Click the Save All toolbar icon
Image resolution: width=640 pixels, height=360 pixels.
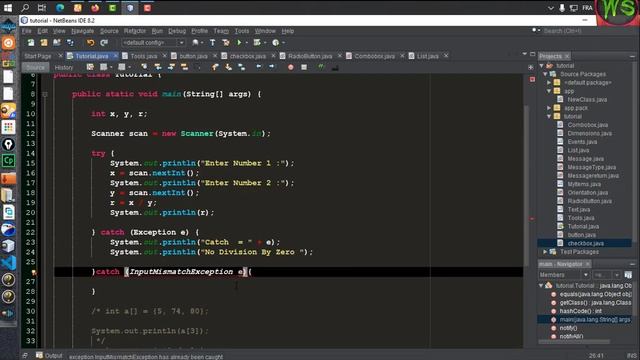click(70, 42)
